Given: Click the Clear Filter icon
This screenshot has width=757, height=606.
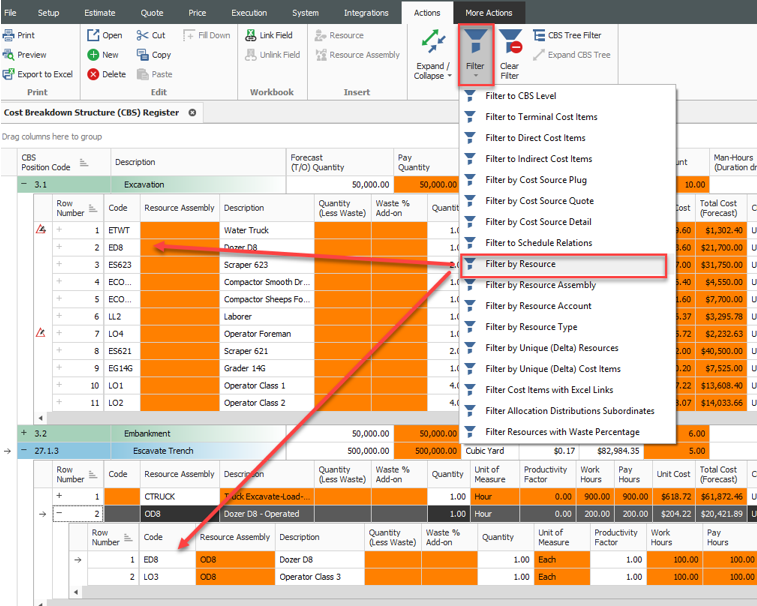Looking at the screenshot, I should (x=510, y=43).
